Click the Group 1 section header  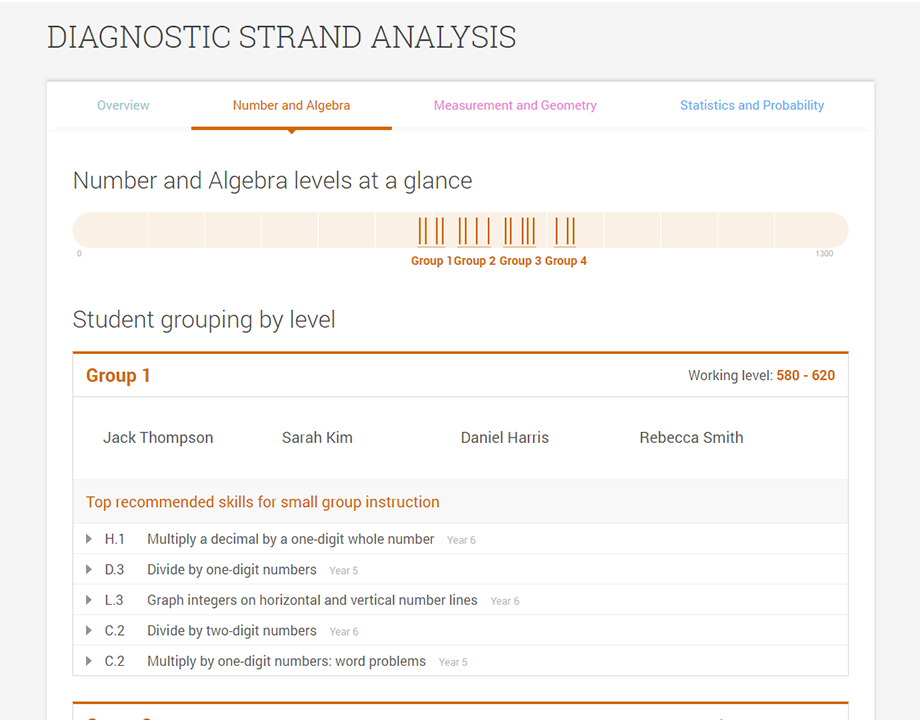pos(118,375)
